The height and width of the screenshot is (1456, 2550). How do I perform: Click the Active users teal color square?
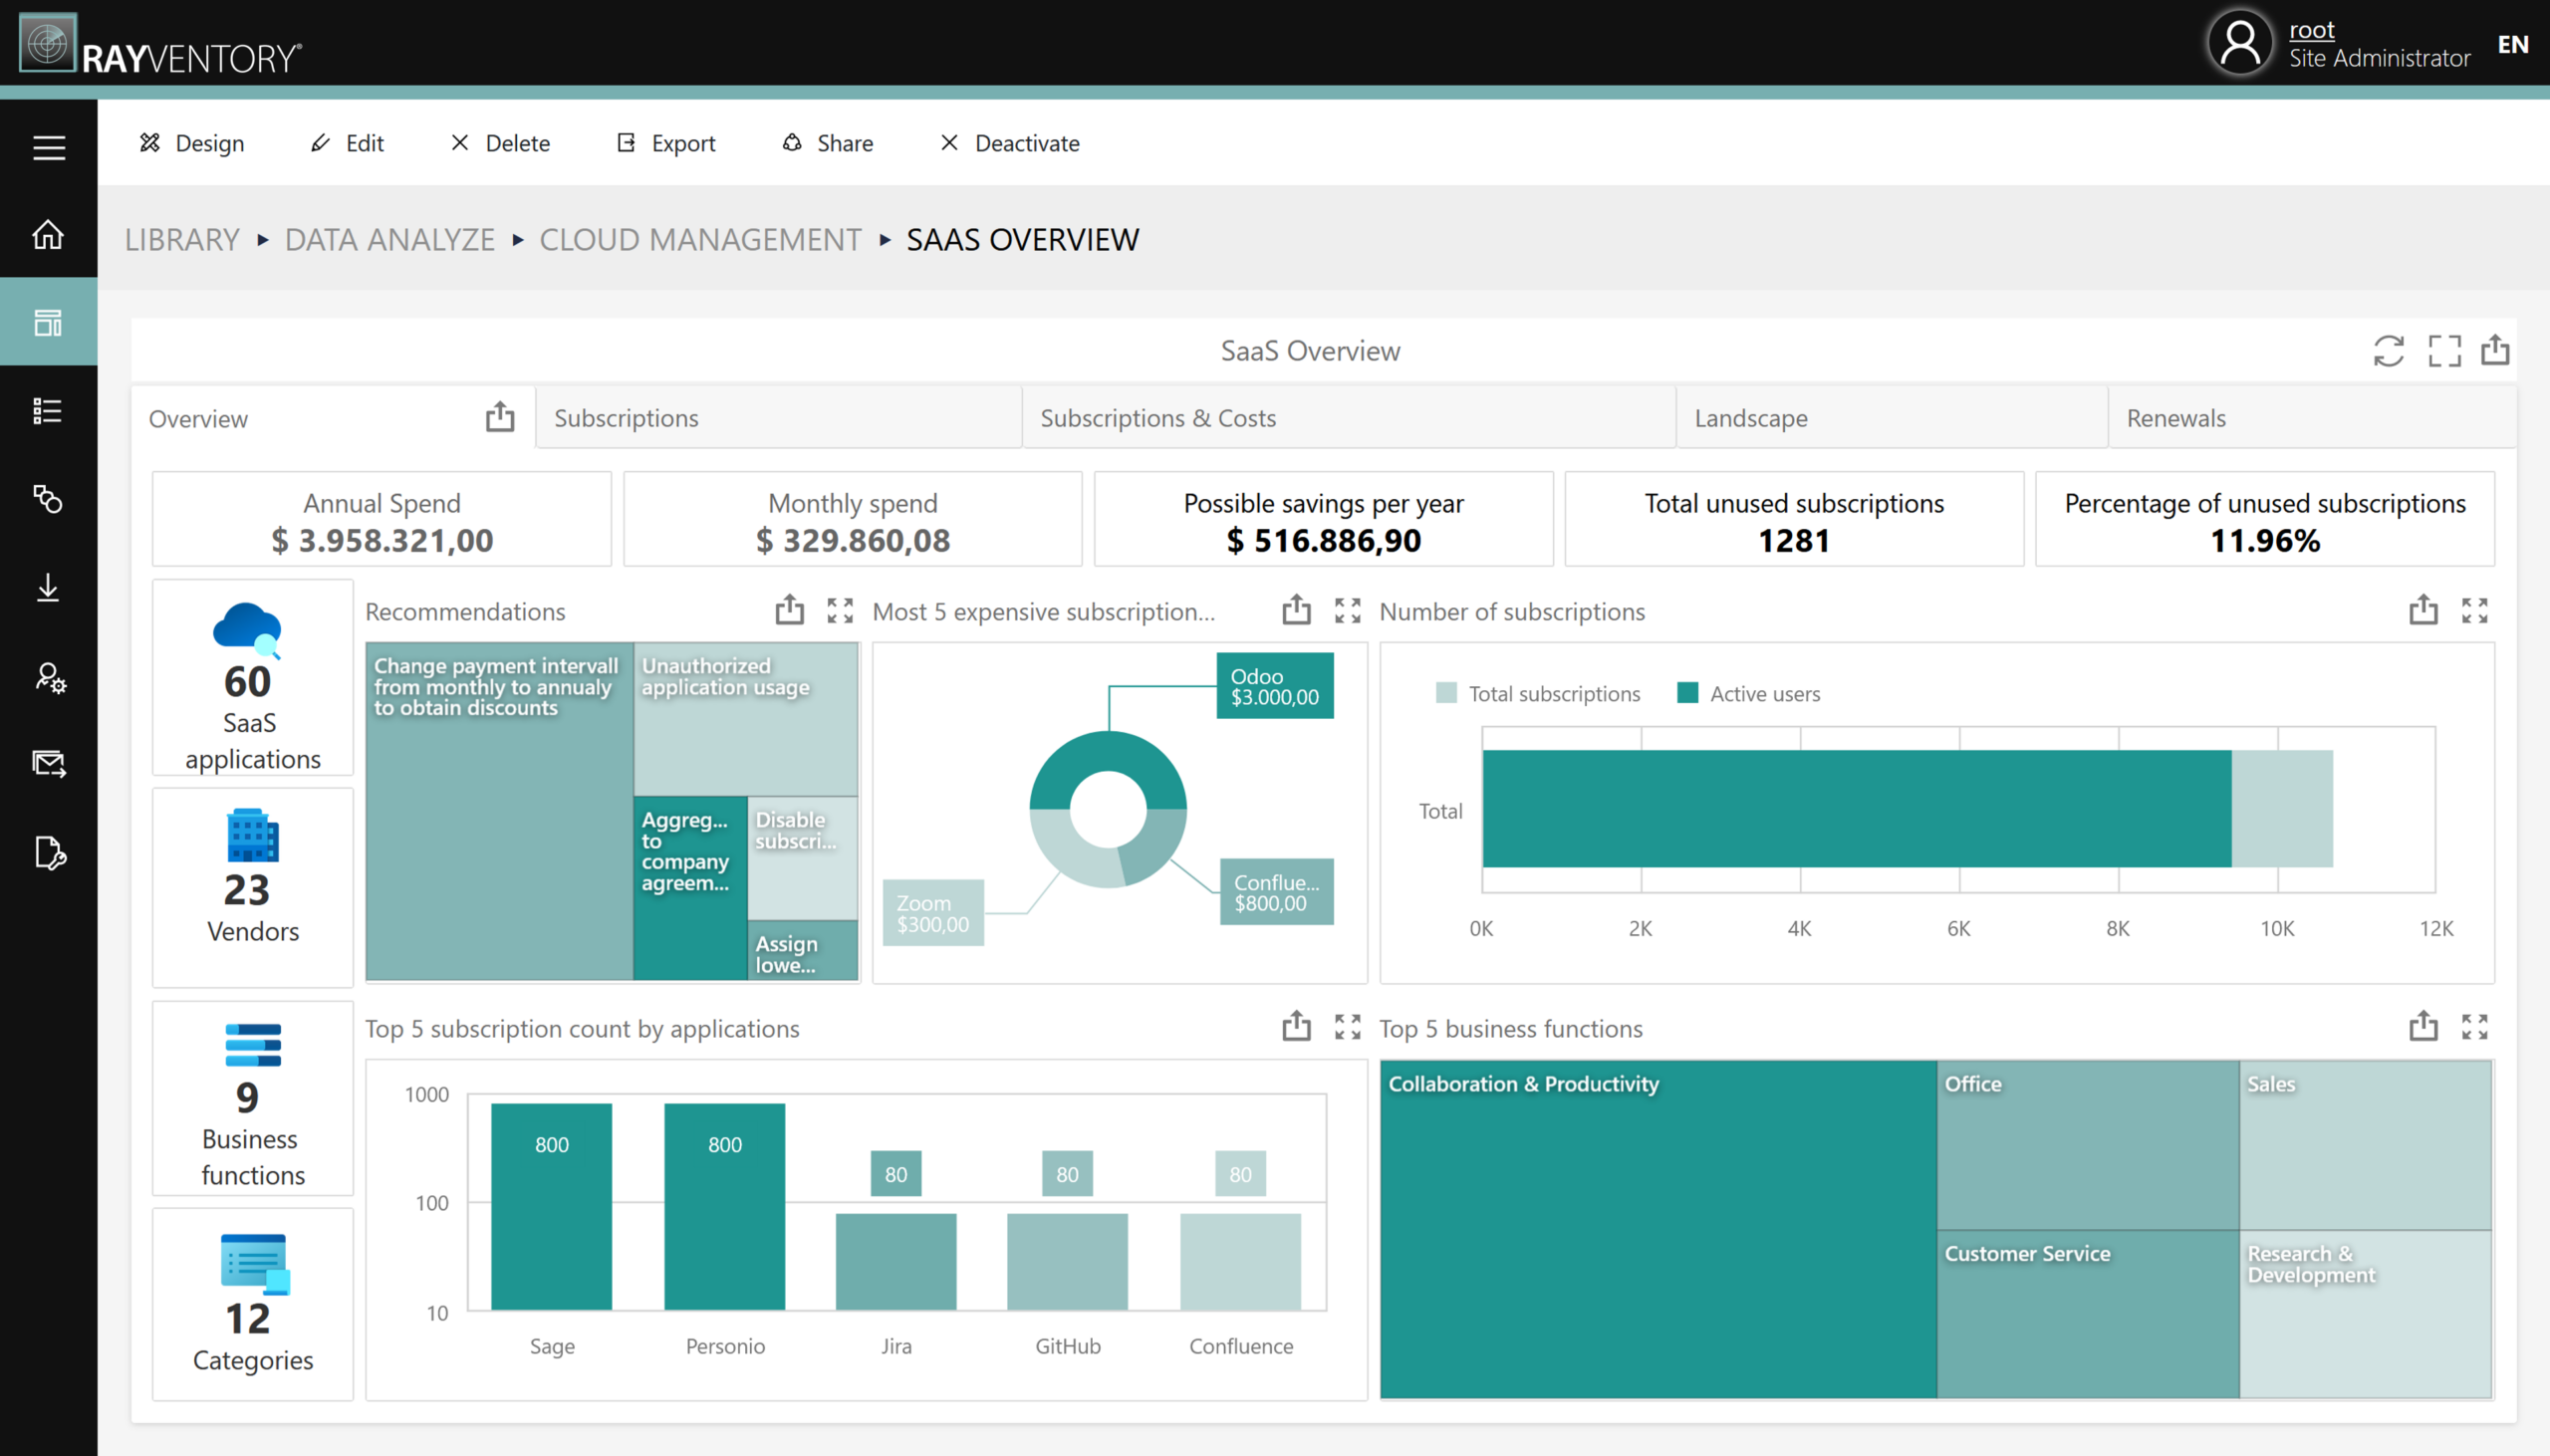point(1688,693)
